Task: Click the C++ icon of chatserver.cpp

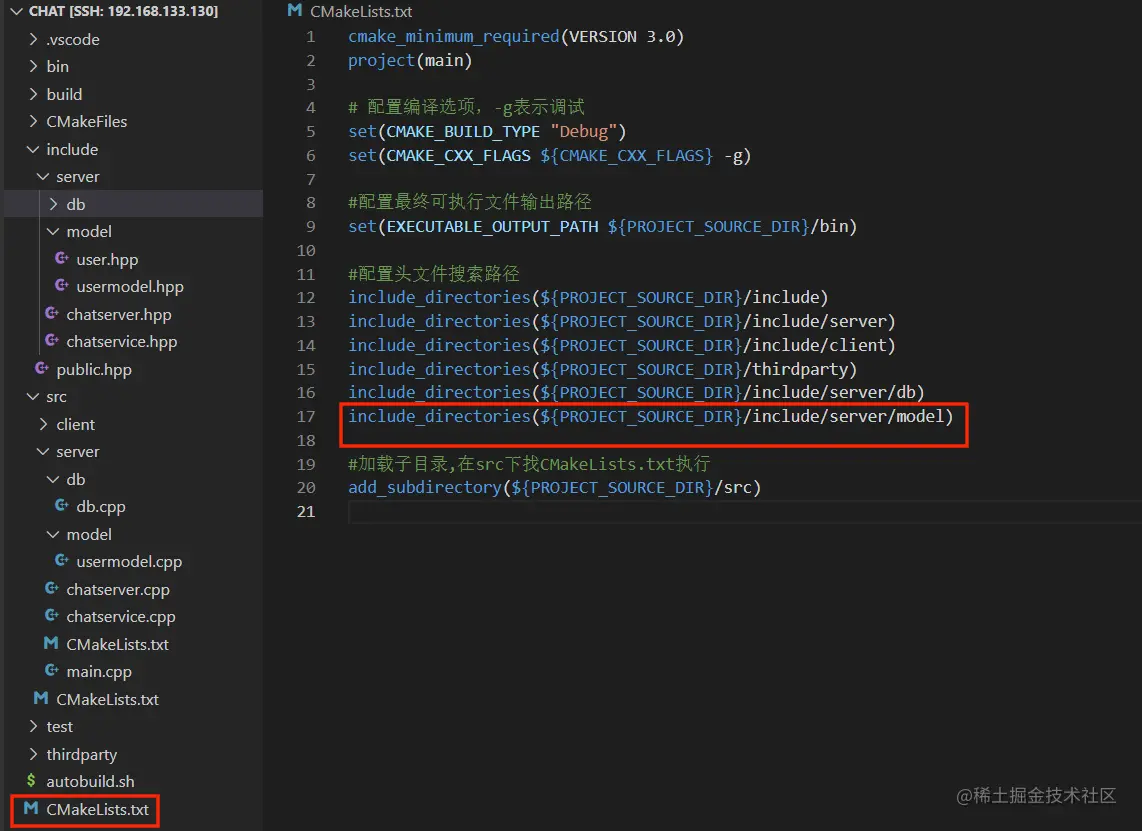Action: pos(52,588)
